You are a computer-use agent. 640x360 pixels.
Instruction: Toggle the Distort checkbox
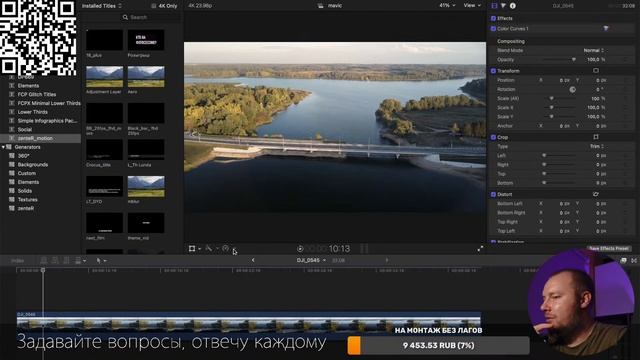pyautogui.click(x=493, y=194)
